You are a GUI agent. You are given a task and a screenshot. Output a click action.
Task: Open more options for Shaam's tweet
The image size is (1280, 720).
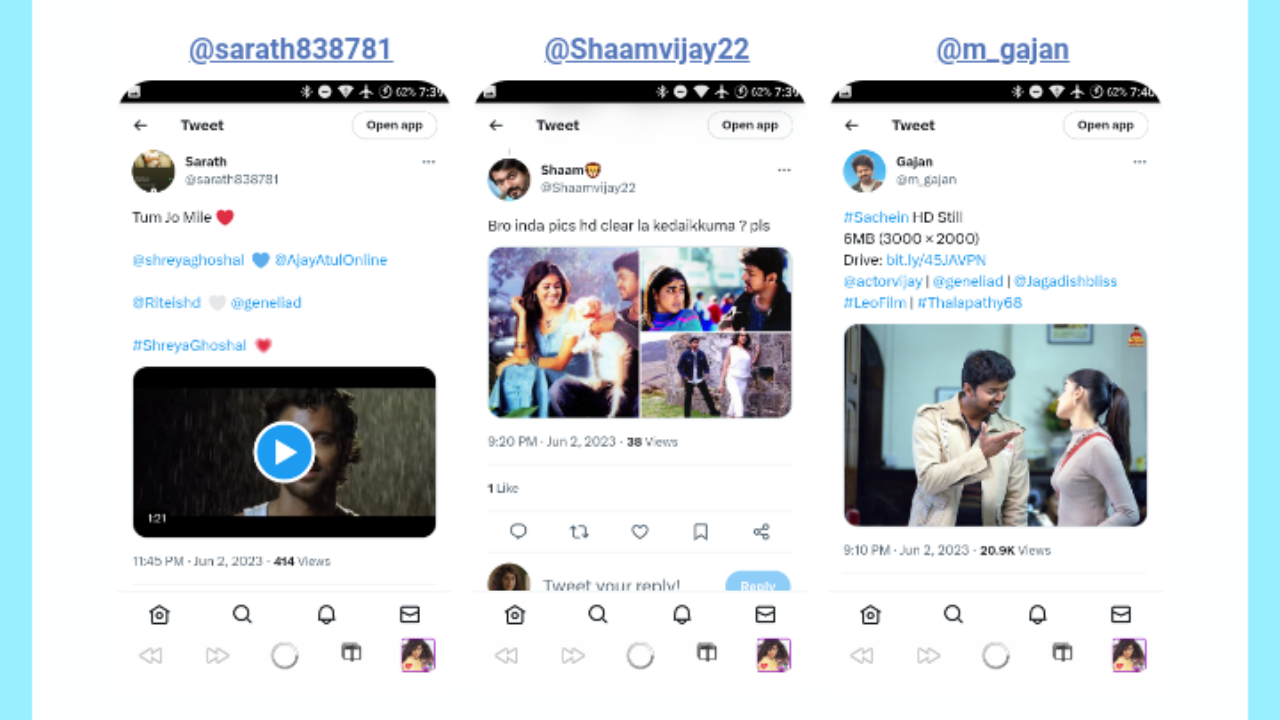(784, 171)
